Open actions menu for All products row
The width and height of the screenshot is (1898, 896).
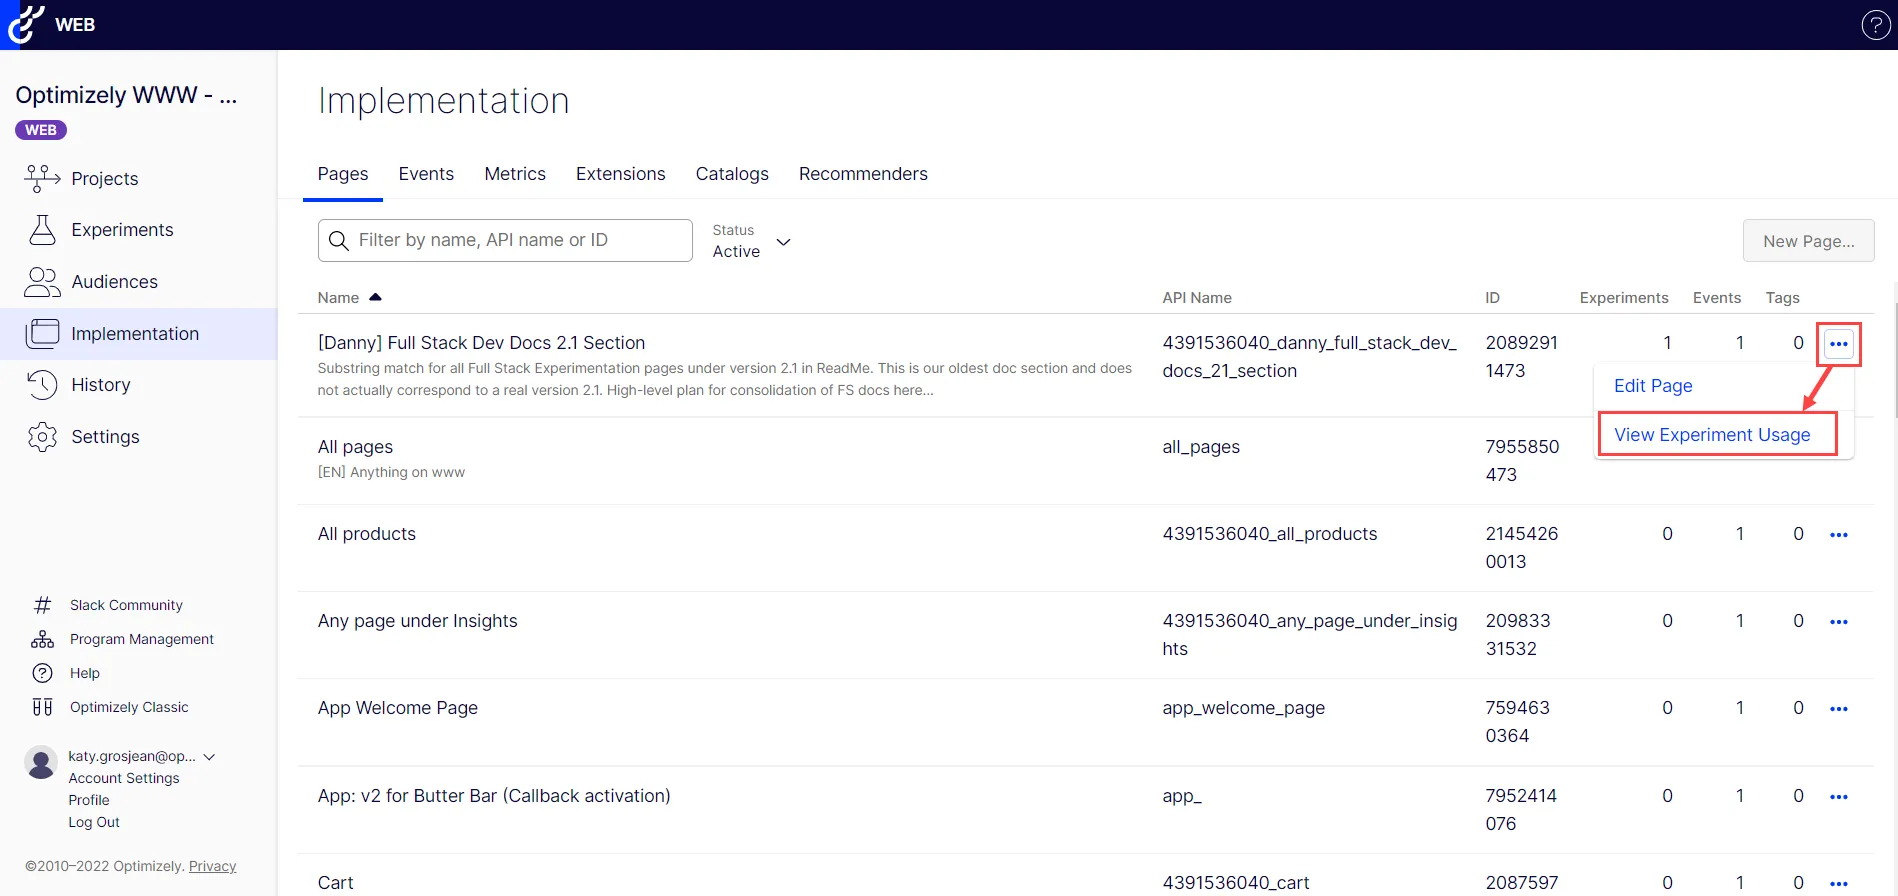[1838, 535]
